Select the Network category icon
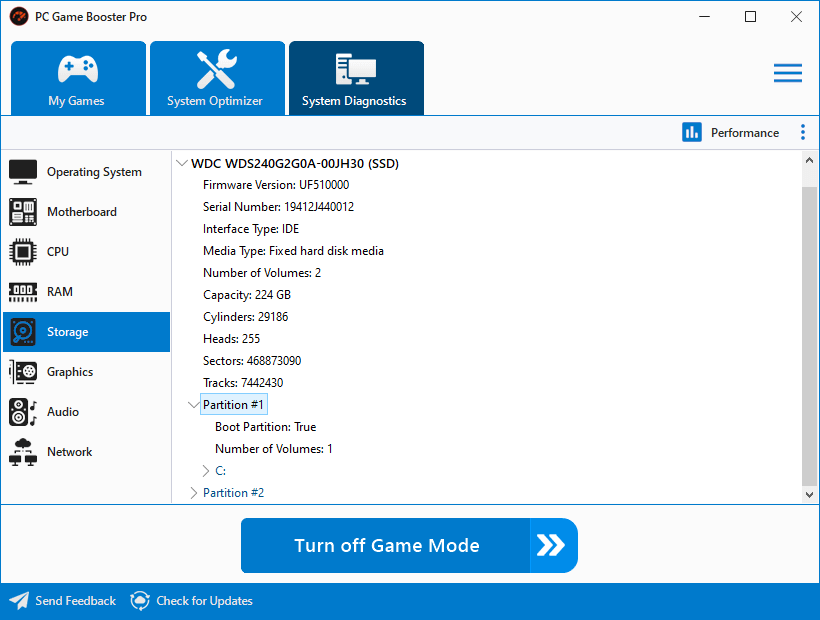The width and height of the screenshot is (820, 620). 24,451
